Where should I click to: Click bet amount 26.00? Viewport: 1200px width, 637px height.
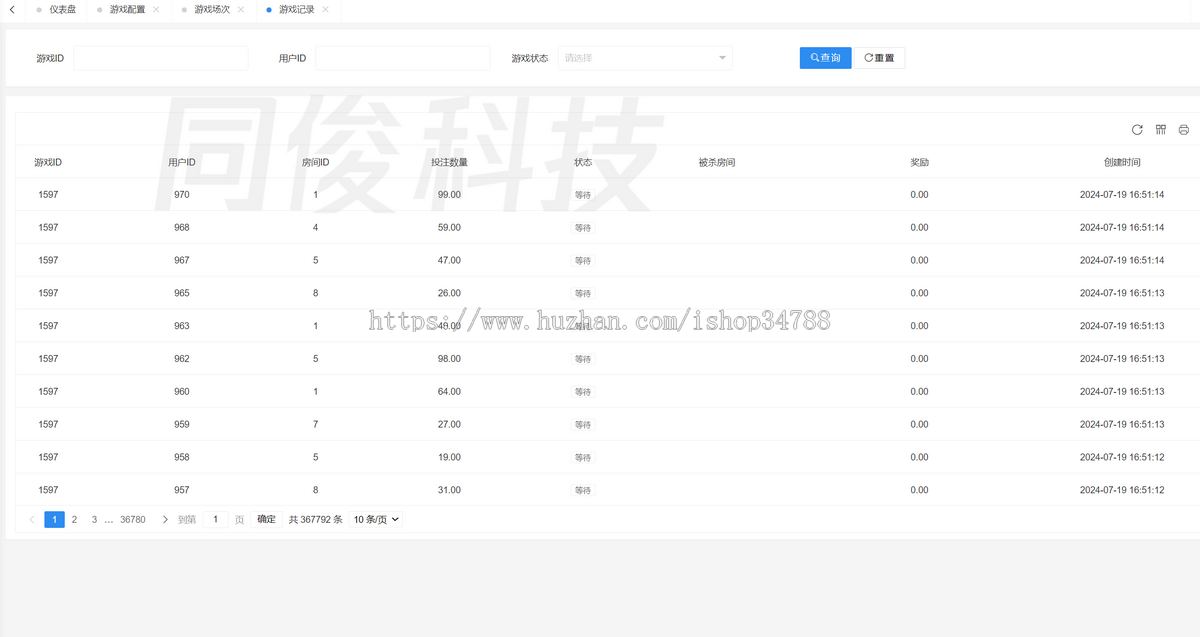[449, 293]
